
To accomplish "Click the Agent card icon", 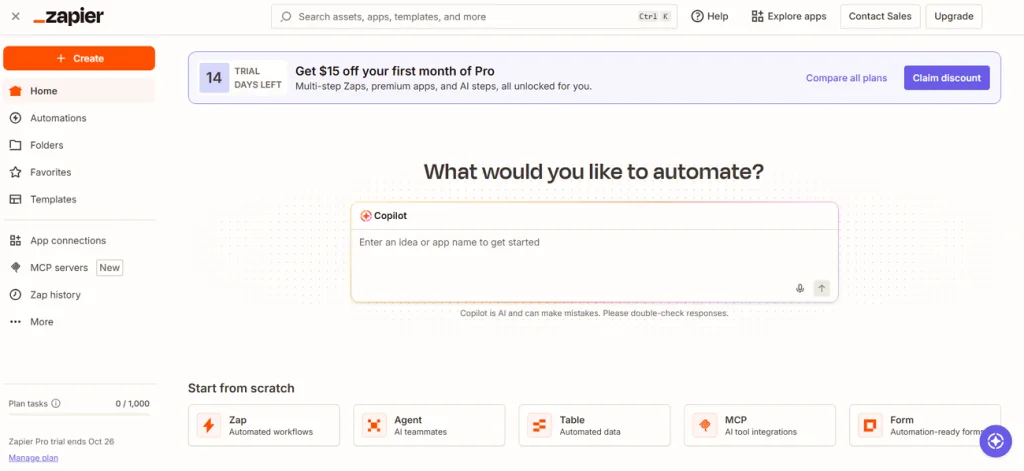I will [x=374, y=426].
